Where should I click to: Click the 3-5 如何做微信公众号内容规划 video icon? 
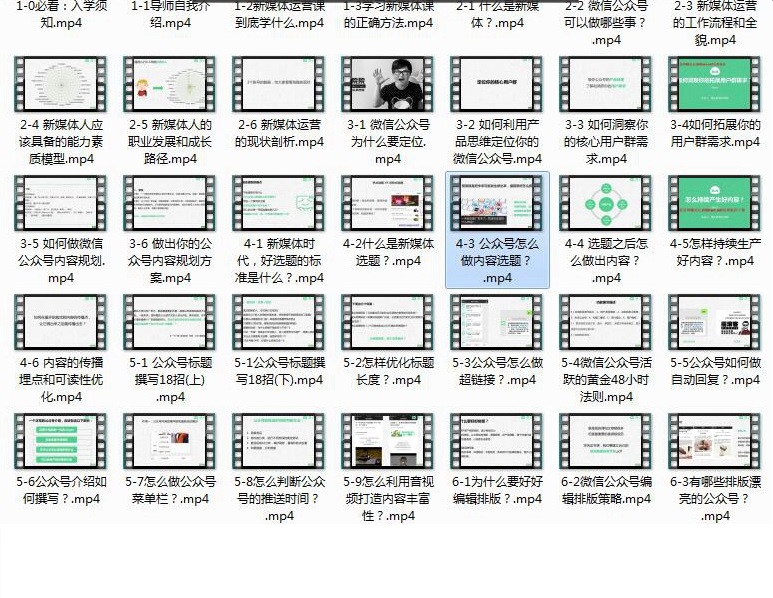pyautogui.click(x=61, y=204)
